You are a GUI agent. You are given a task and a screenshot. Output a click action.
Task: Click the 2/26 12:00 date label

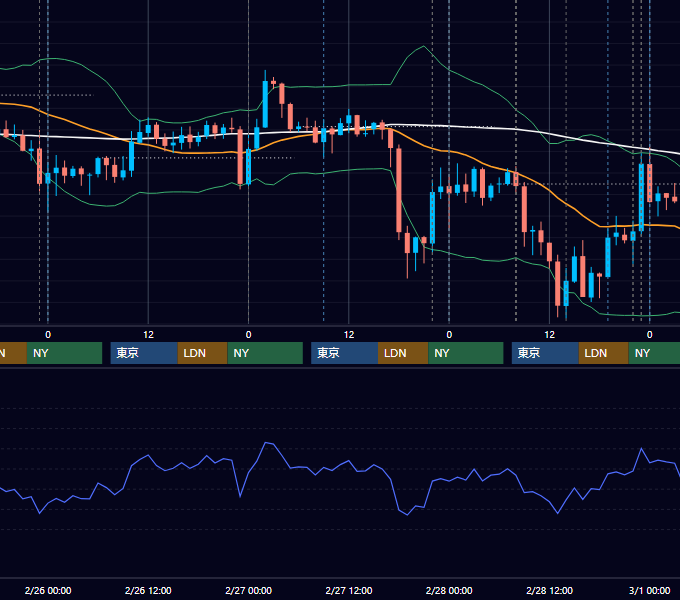(148, 590)
